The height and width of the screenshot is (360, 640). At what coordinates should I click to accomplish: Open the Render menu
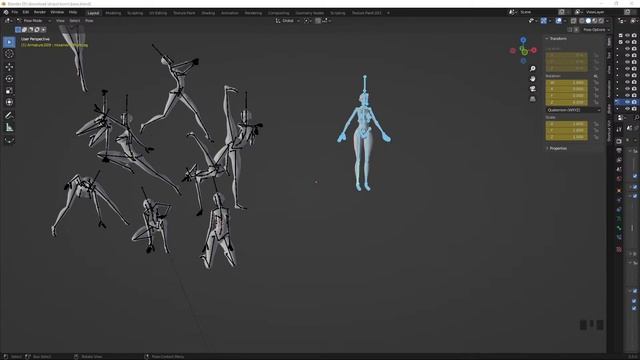(x=40, y=13)
